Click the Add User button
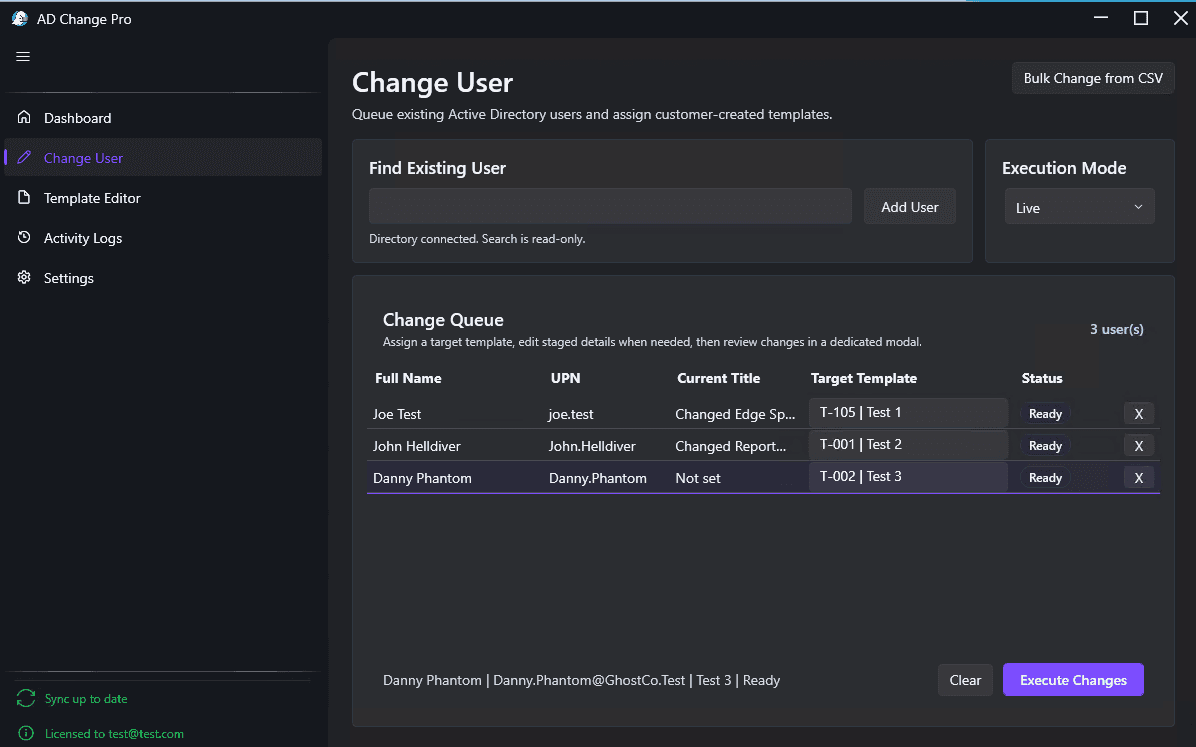 pos(909,207)
